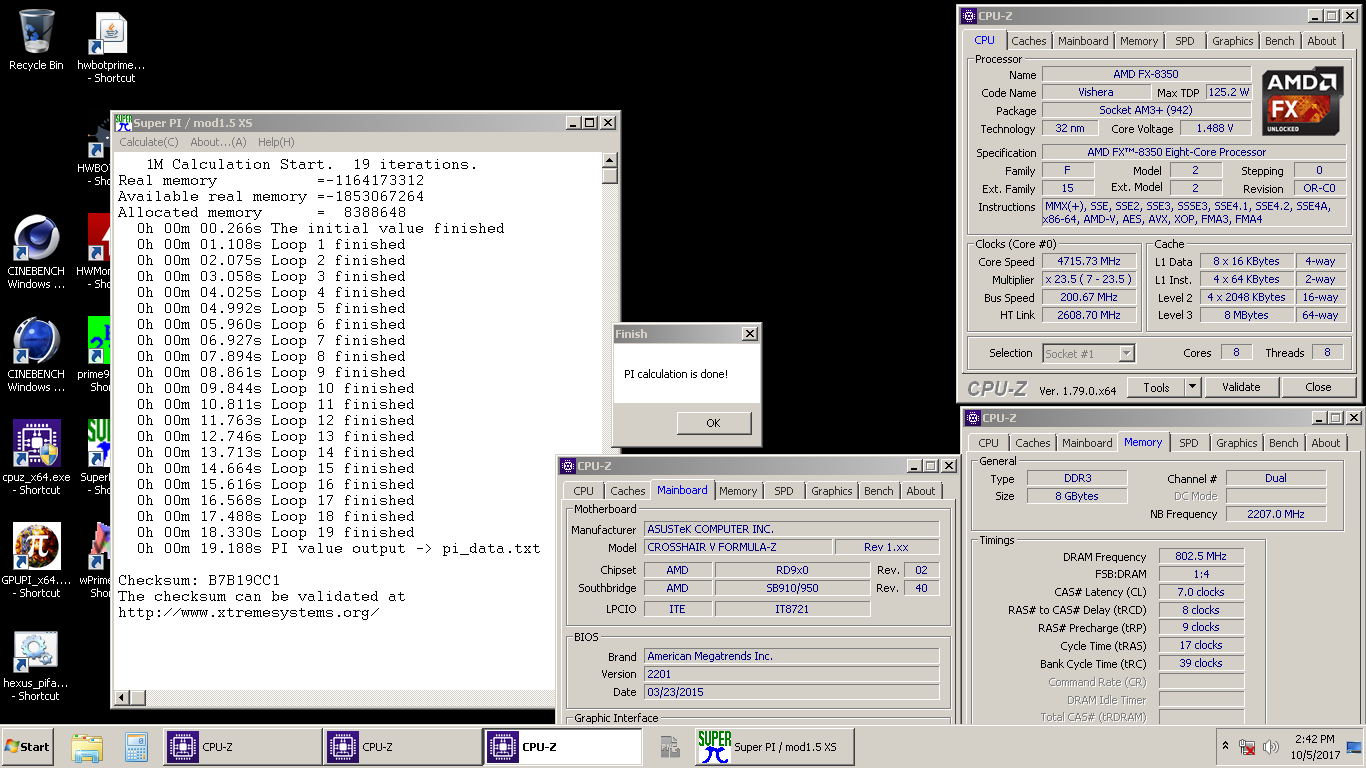The height and width of the screenshot is (768, 1366).
Task: Select Bench tab in Mainboard CPU-Z window
Action: (x=879, y=491)
